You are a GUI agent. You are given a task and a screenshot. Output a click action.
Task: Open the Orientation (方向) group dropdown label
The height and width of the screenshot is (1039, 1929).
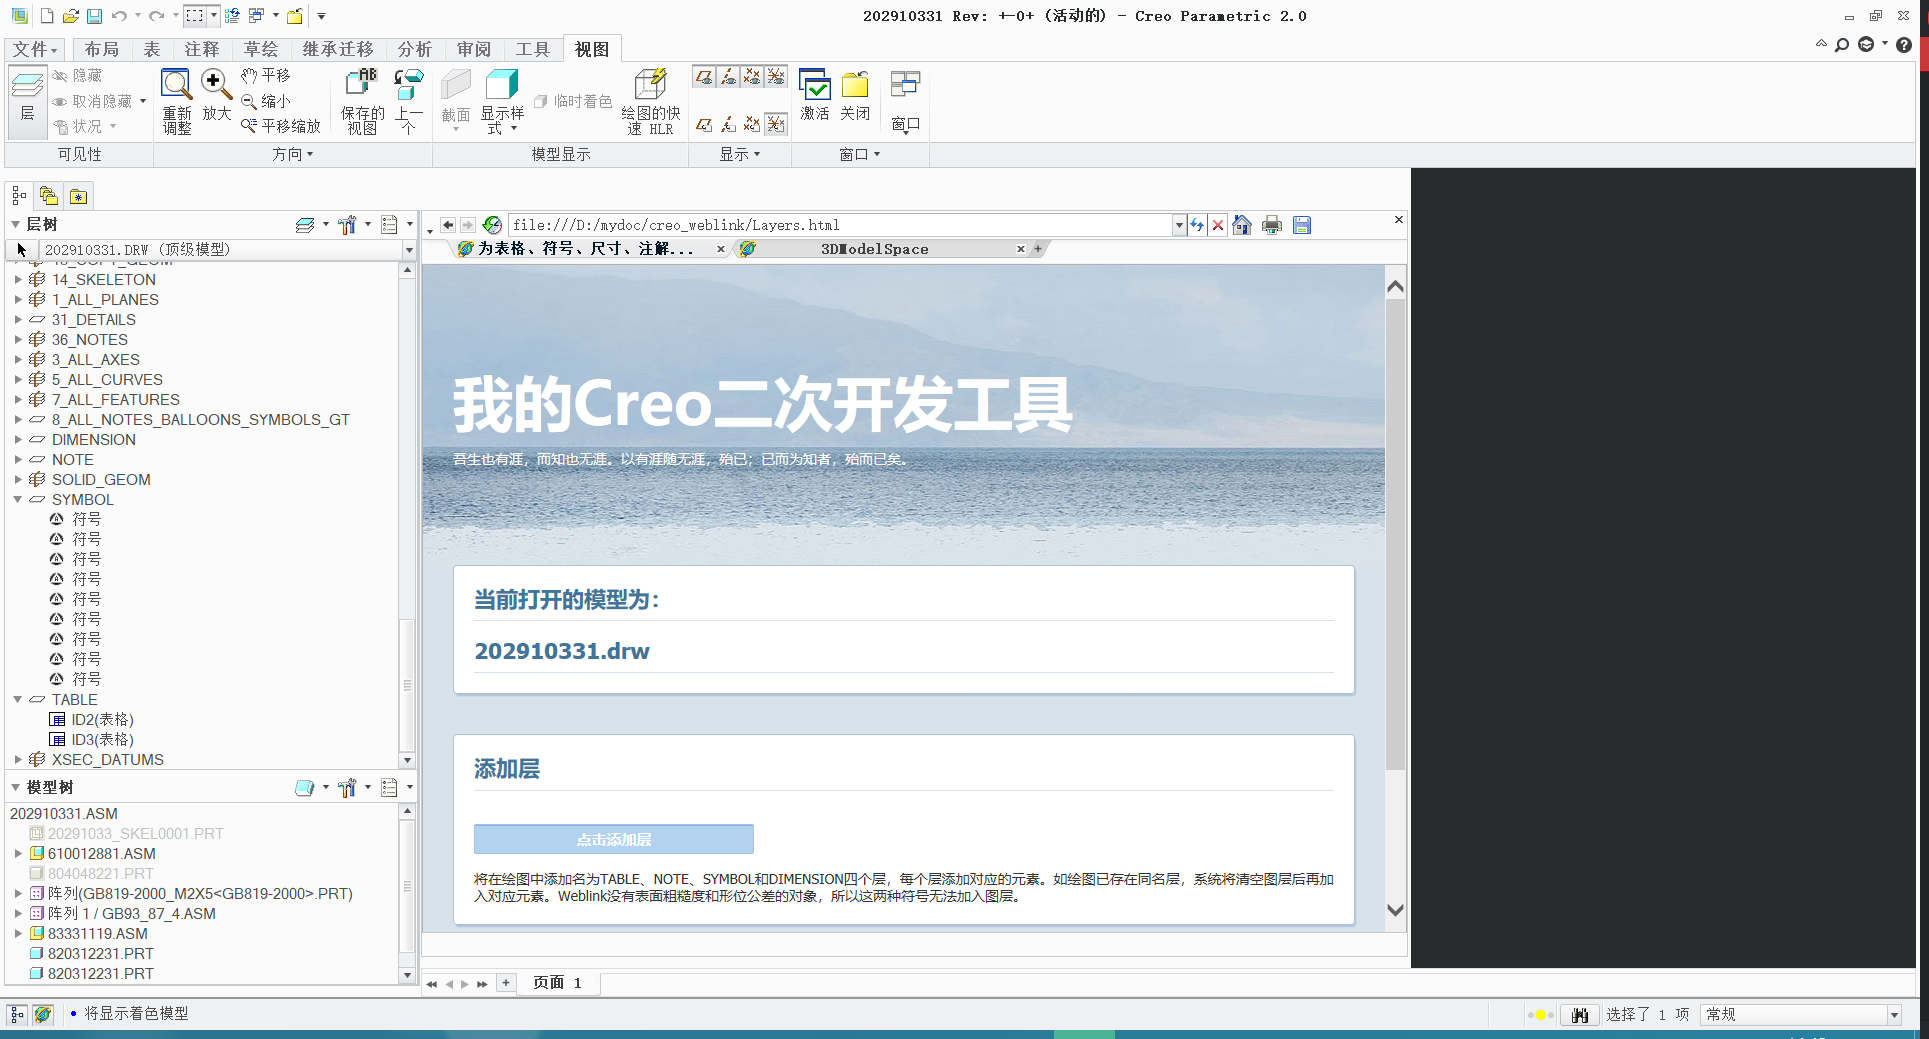[293, 154]
